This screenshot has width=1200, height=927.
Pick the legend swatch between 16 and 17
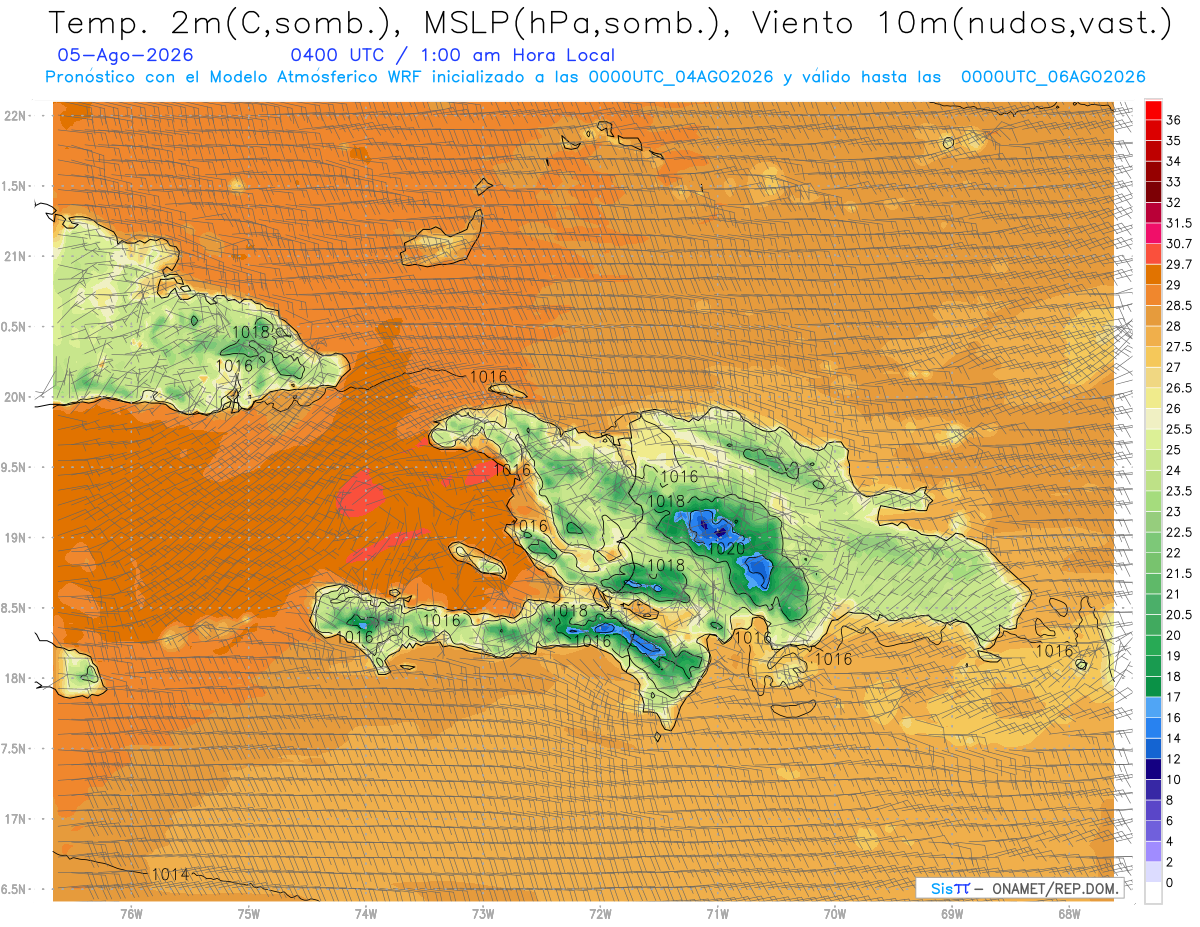click(1153, 706)
